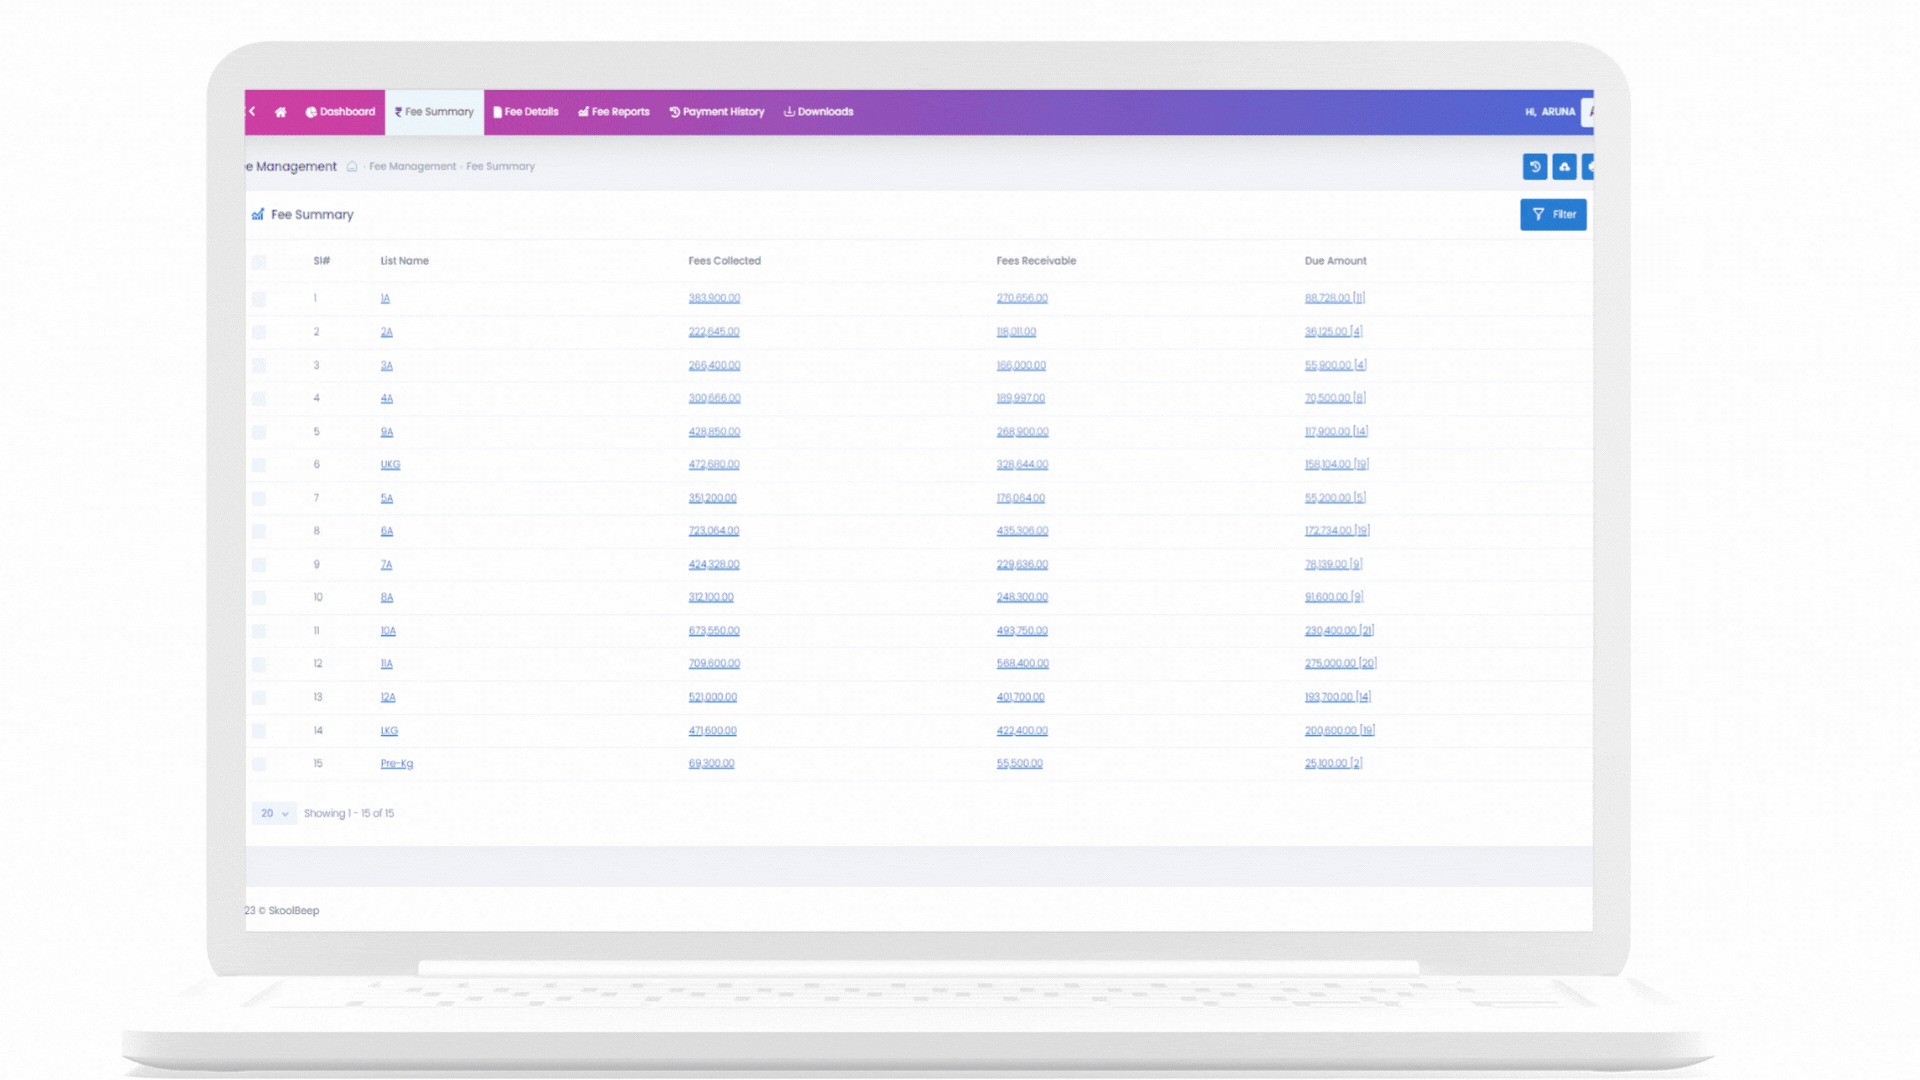Screen dimensions: 1920x1080
Task: Select the checkbox for UKG row
Action: (259, 465)
